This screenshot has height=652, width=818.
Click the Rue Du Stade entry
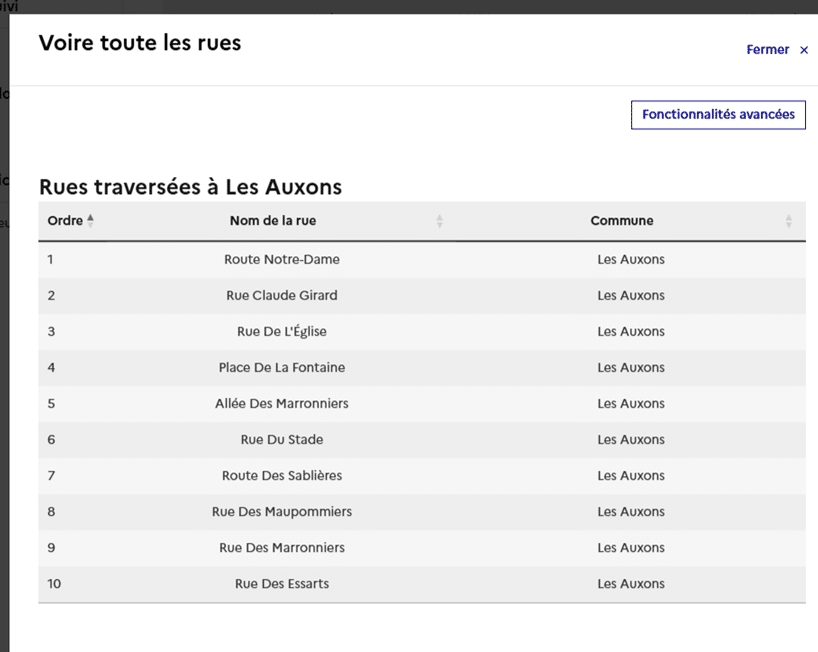282,439
